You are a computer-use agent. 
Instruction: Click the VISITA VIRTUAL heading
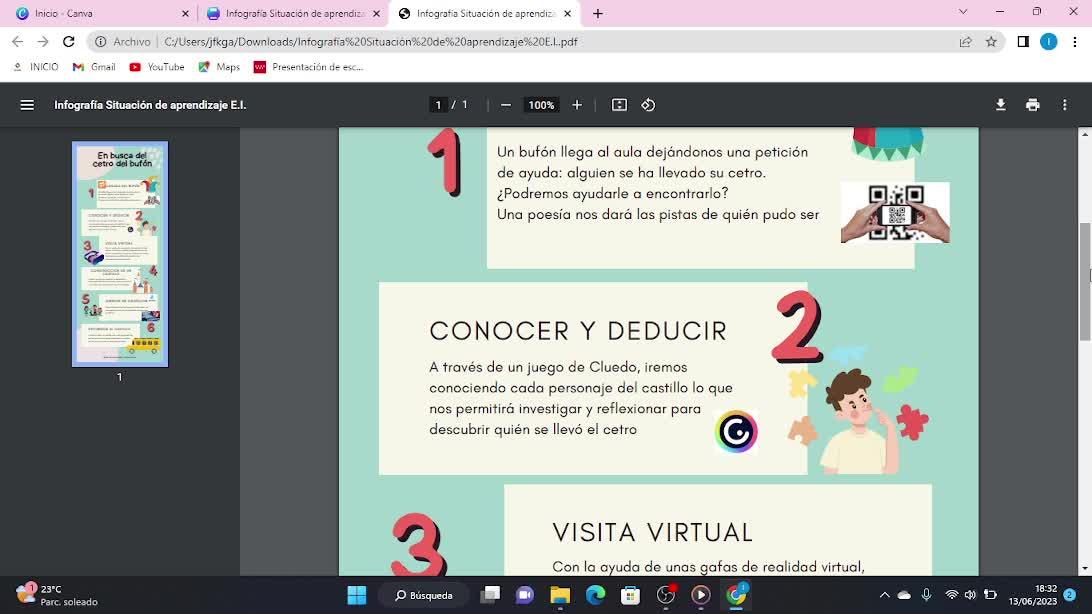pos(653,533)
